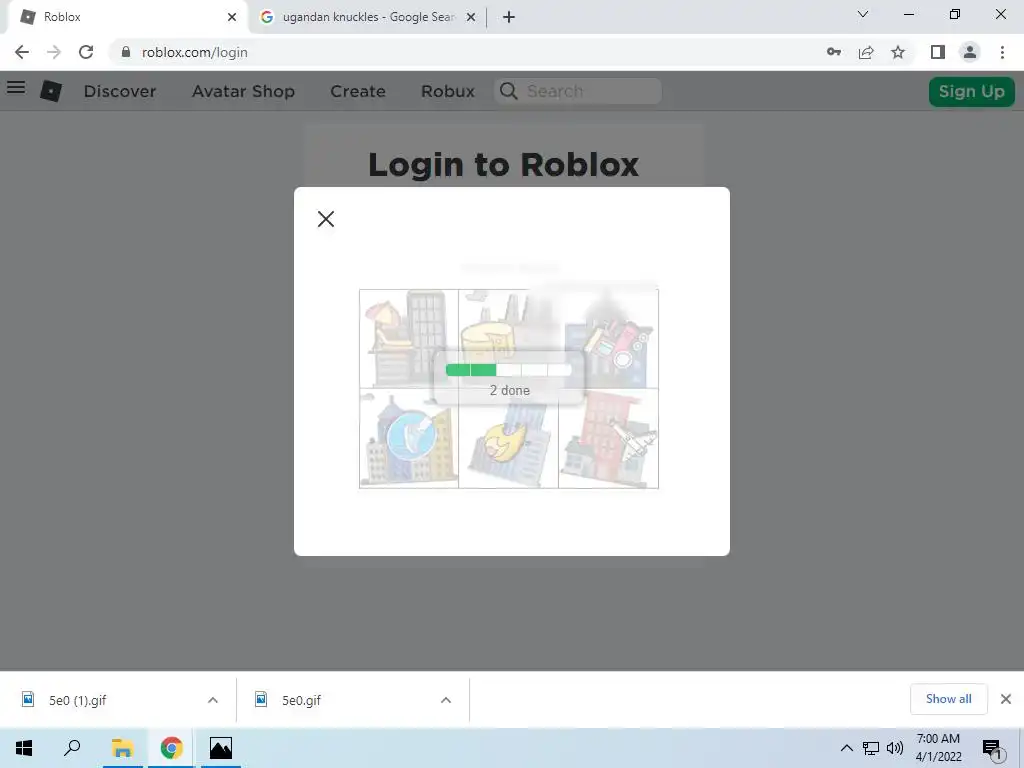Click the share this page icon
The width and height of the screenshot is (1024, 768).
[866, 52]
